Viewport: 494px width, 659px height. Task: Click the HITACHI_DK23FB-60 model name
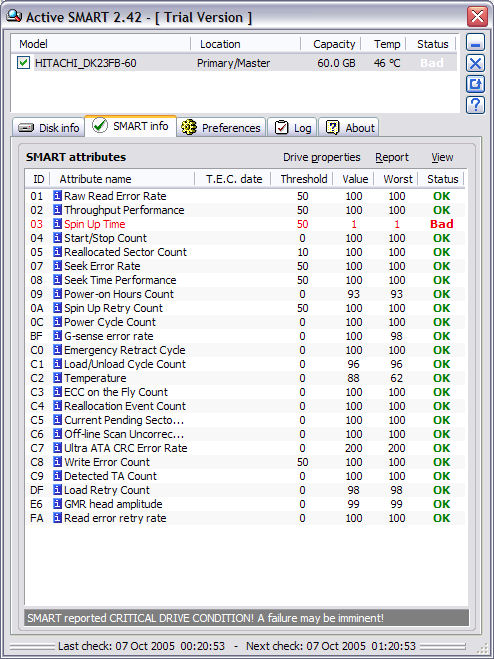(86, 63)
